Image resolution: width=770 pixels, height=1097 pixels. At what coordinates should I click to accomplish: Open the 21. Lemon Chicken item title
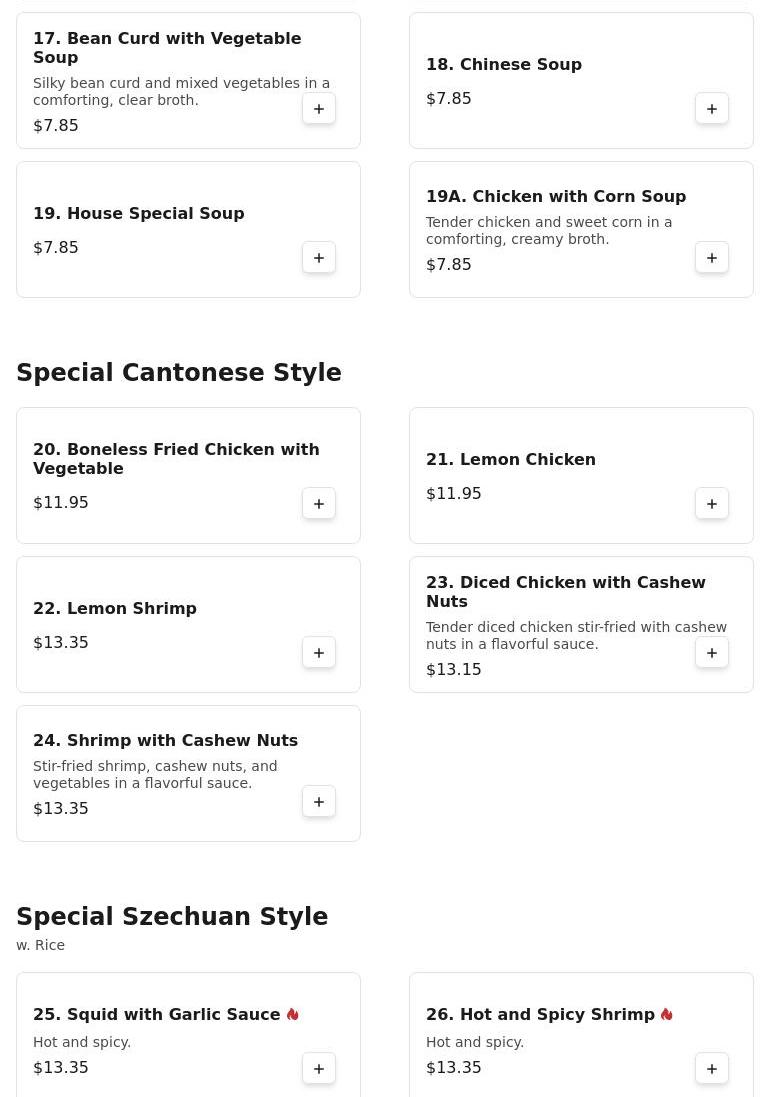(511, 460)
